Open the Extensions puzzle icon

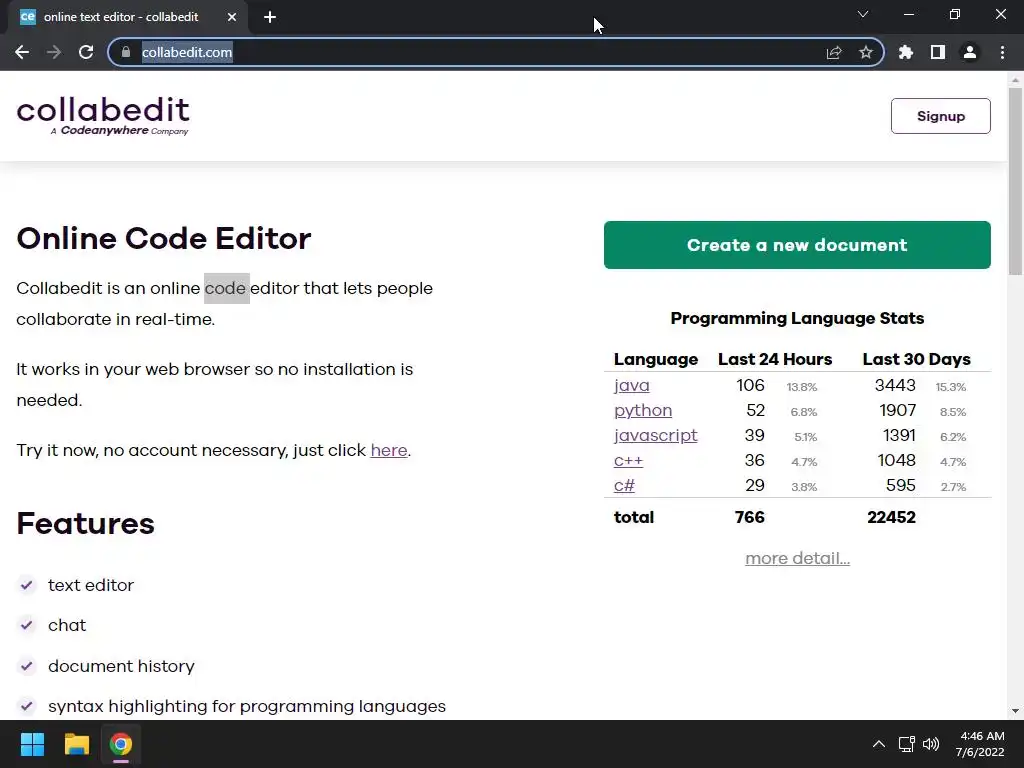coord(906,52)
